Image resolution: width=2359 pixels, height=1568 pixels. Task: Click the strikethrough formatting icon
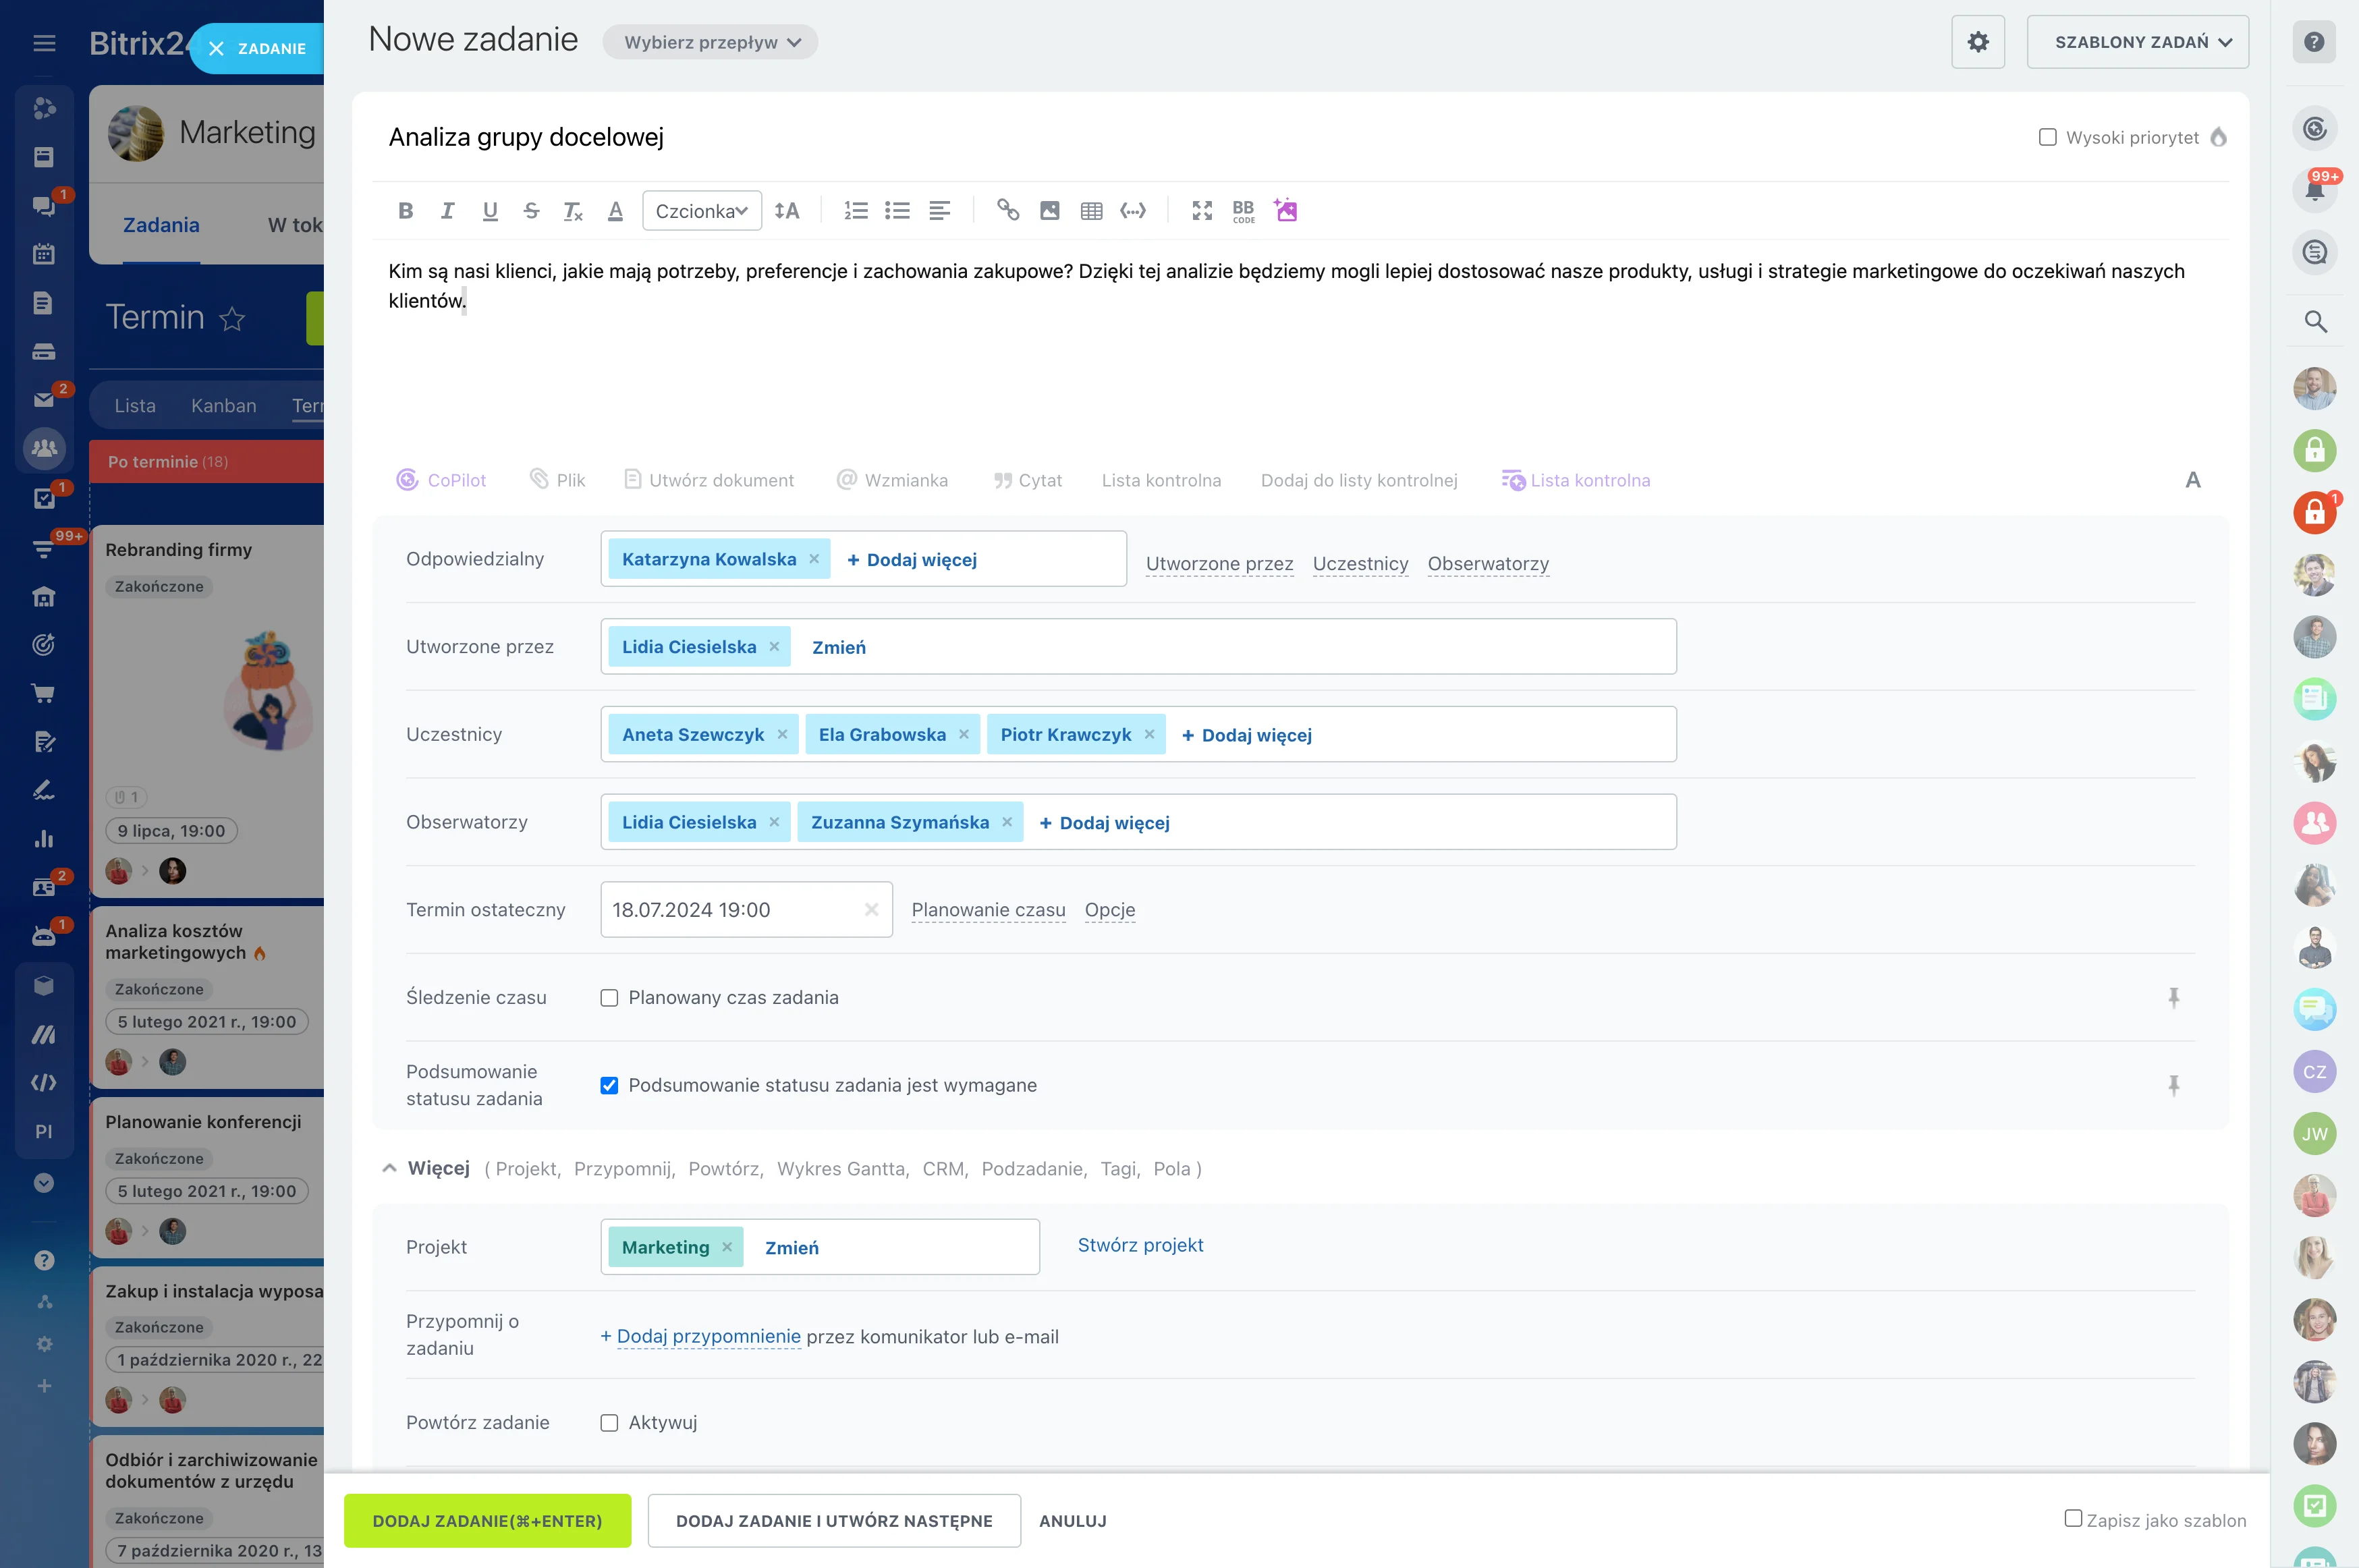[x=531, y=211]
